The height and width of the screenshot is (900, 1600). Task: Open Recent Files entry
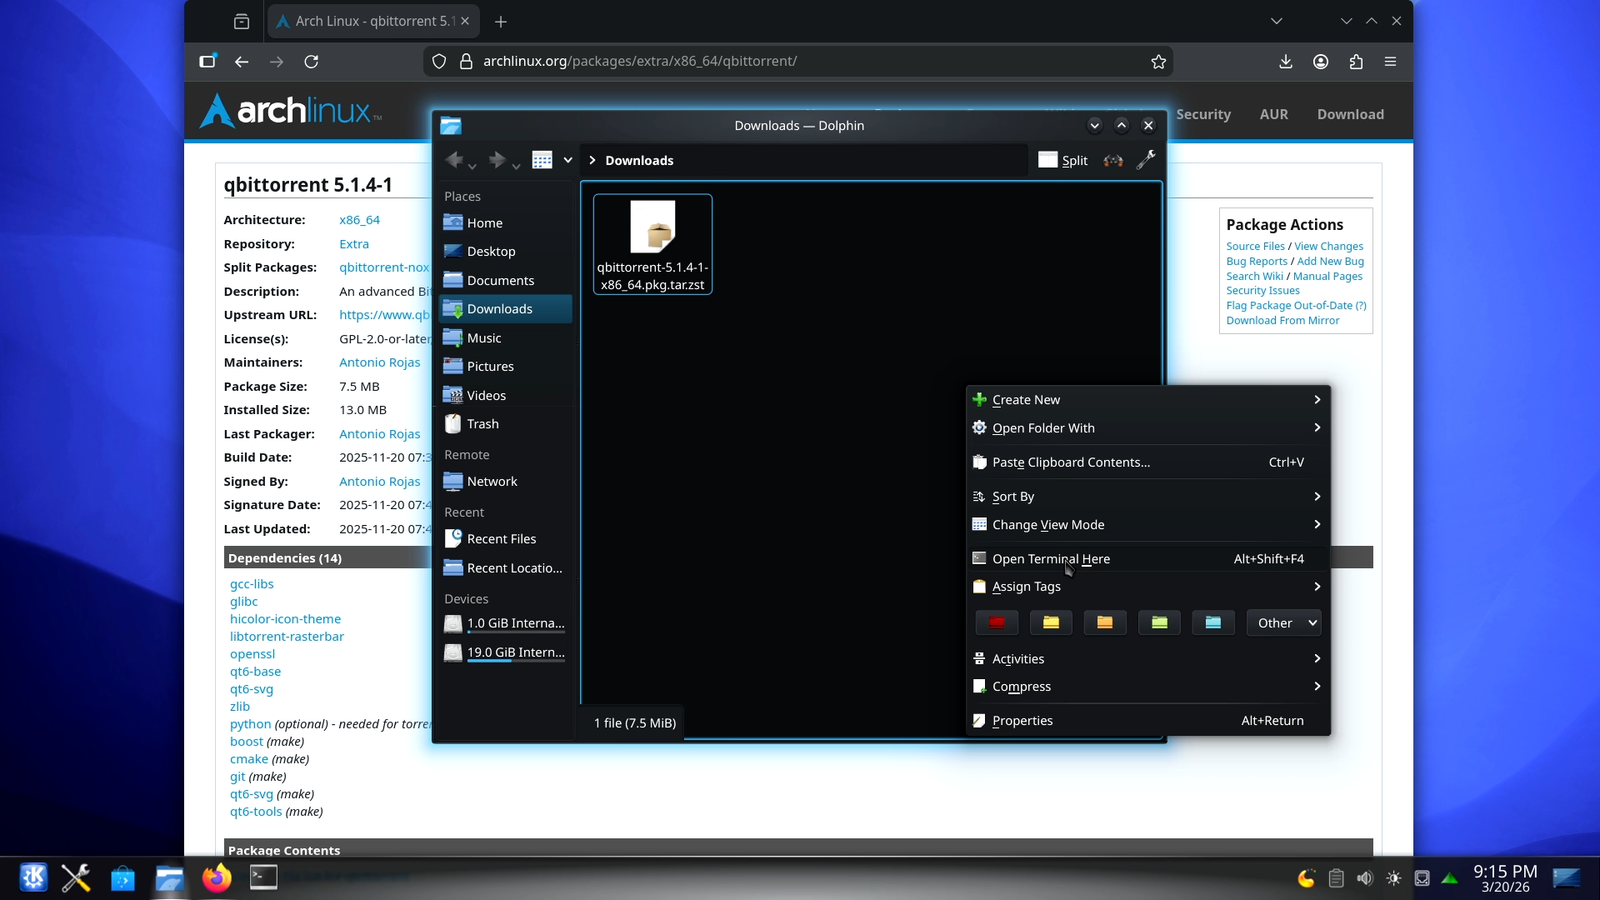507,539
